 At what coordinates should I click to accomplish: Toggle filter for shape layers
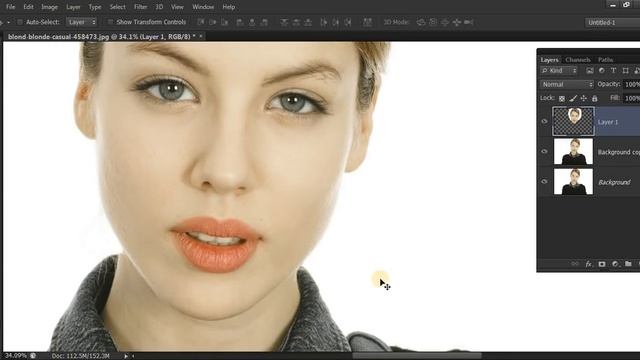click(x=625, y=71)
